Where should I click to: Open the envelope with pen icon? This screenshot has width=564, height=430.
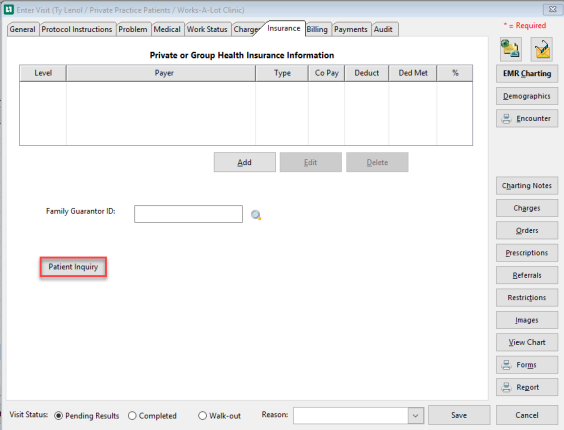pos(542,49)
